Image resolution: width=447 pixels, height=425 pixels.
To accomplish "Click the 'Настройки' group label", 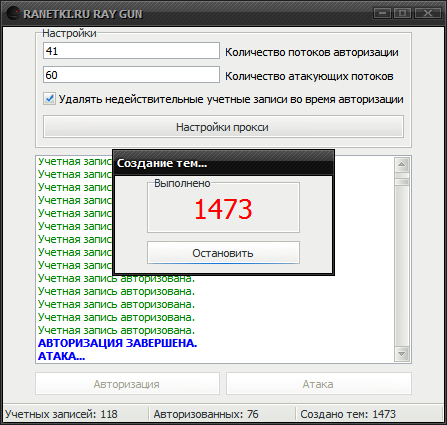I will (x=69, y=33).
